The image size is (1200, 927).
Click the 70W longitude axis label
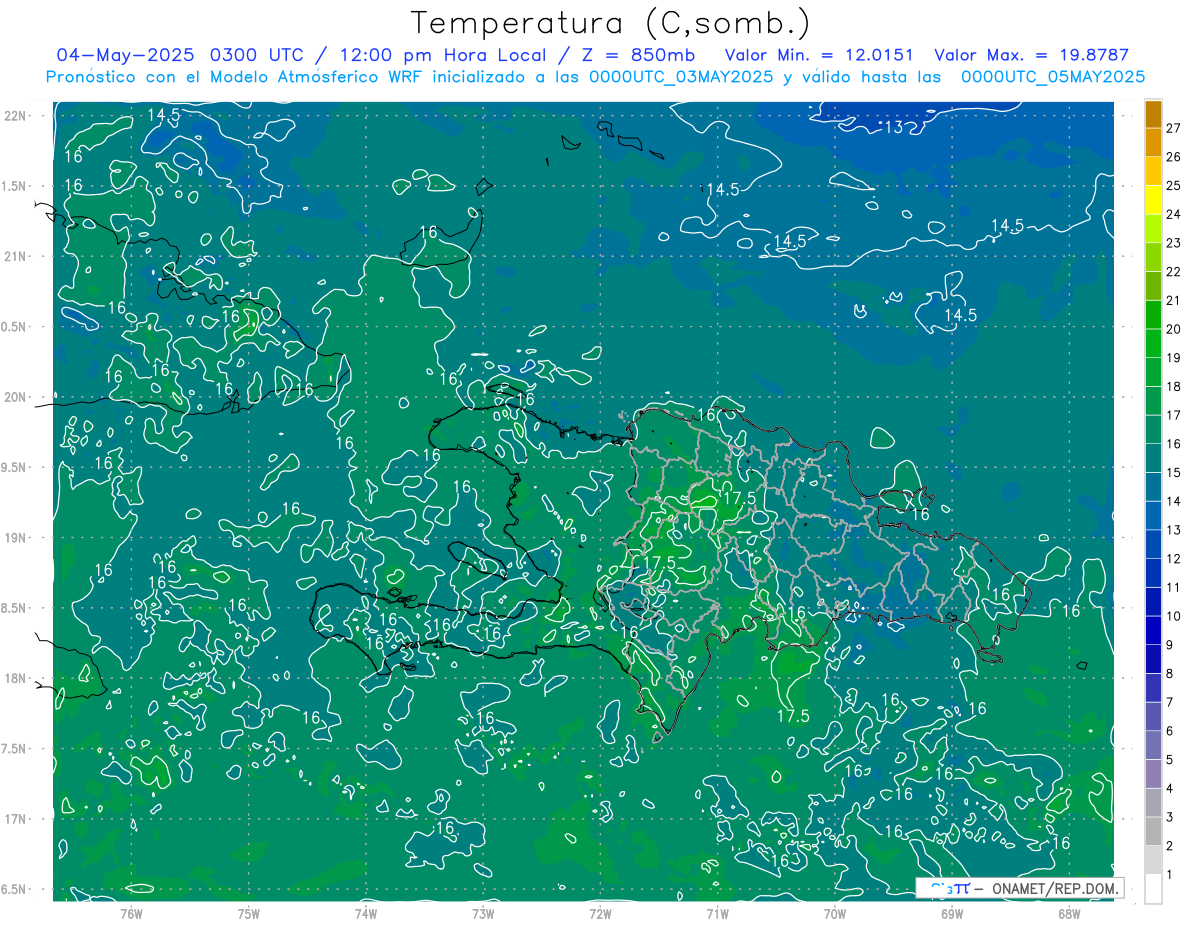pyautogui.click(x=835, y=913)
